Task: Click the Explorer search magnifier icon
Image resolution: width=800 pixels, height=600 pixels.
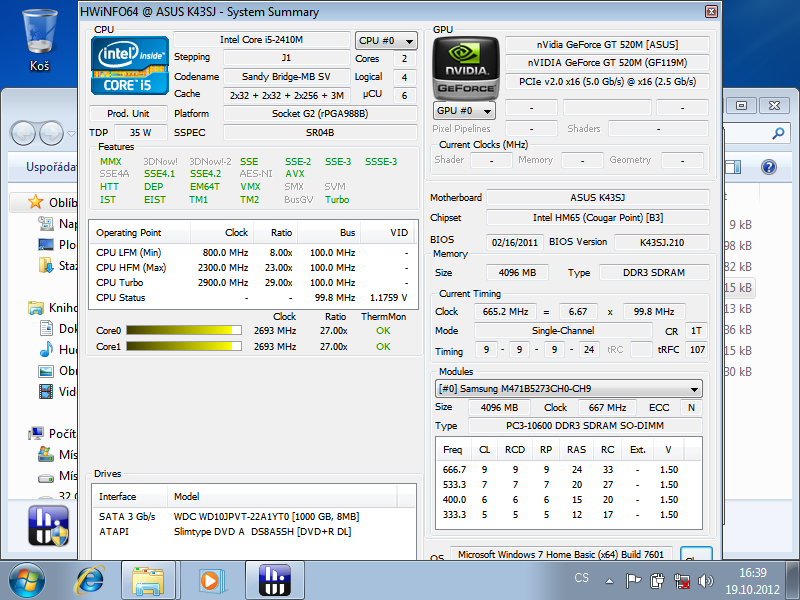Action: click(778, 134)
